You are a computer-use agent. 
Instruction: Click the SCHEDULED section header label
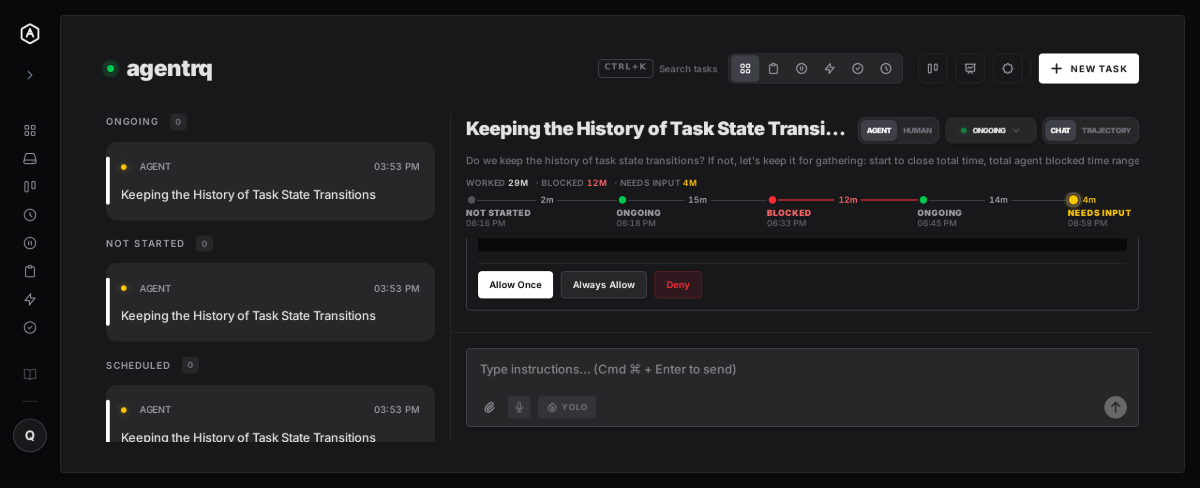click(138, 366)
